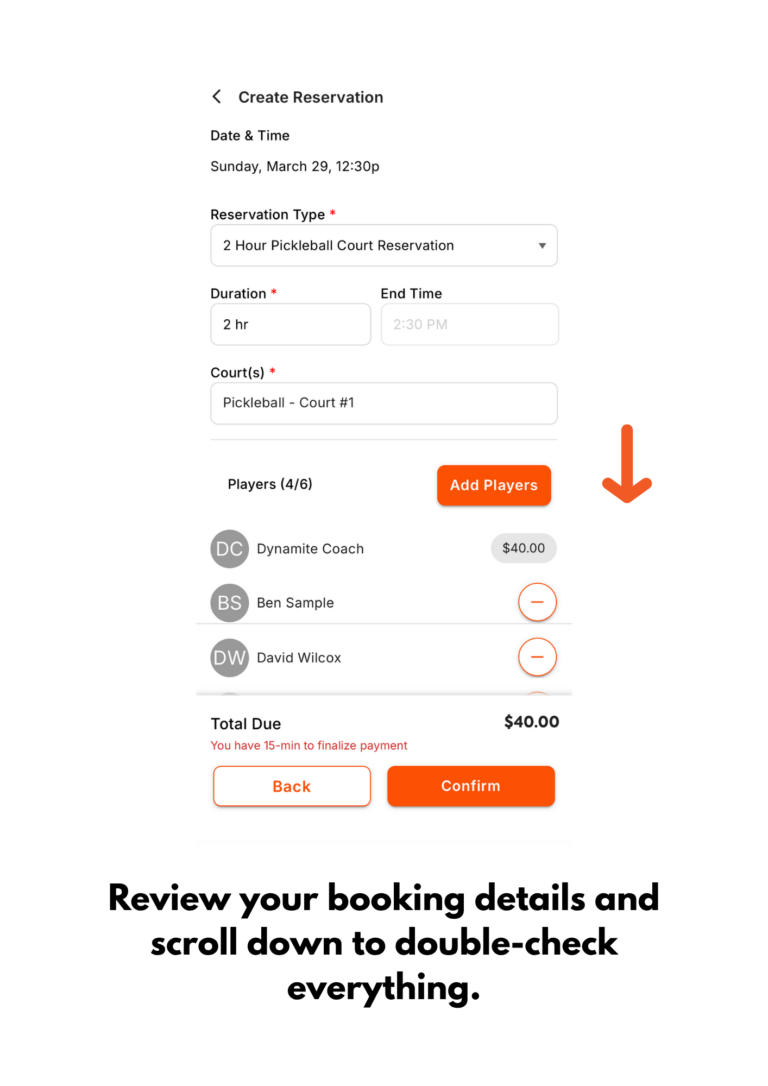Screen dimensions: 768x1086
Task: Click the Players (4/6) heading
Action: [x=270, y=485]
